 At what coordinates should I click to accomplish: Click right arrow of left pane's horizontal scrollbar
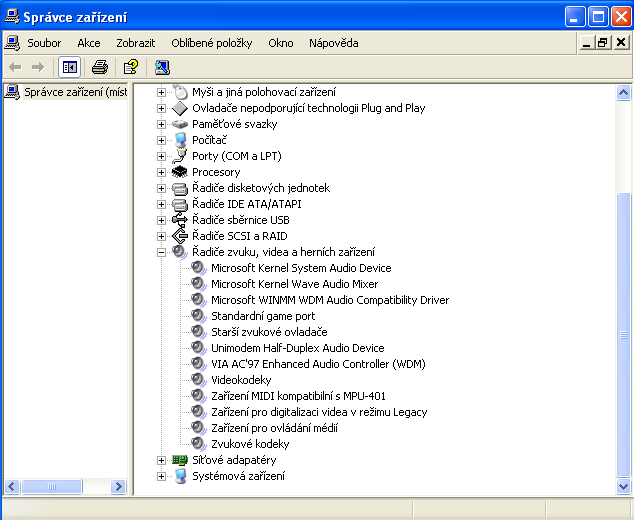tap(119, 487)
